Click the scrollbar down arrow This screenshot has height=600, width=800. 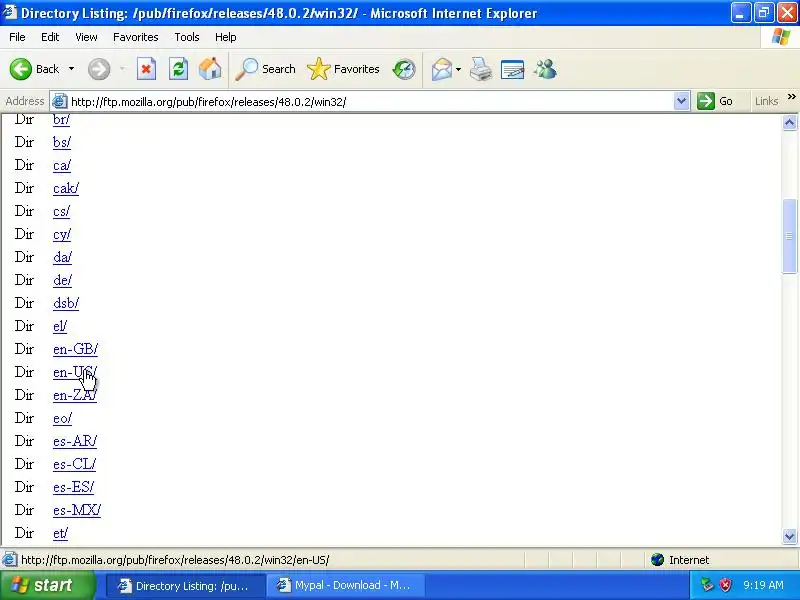tap(789, 536)
